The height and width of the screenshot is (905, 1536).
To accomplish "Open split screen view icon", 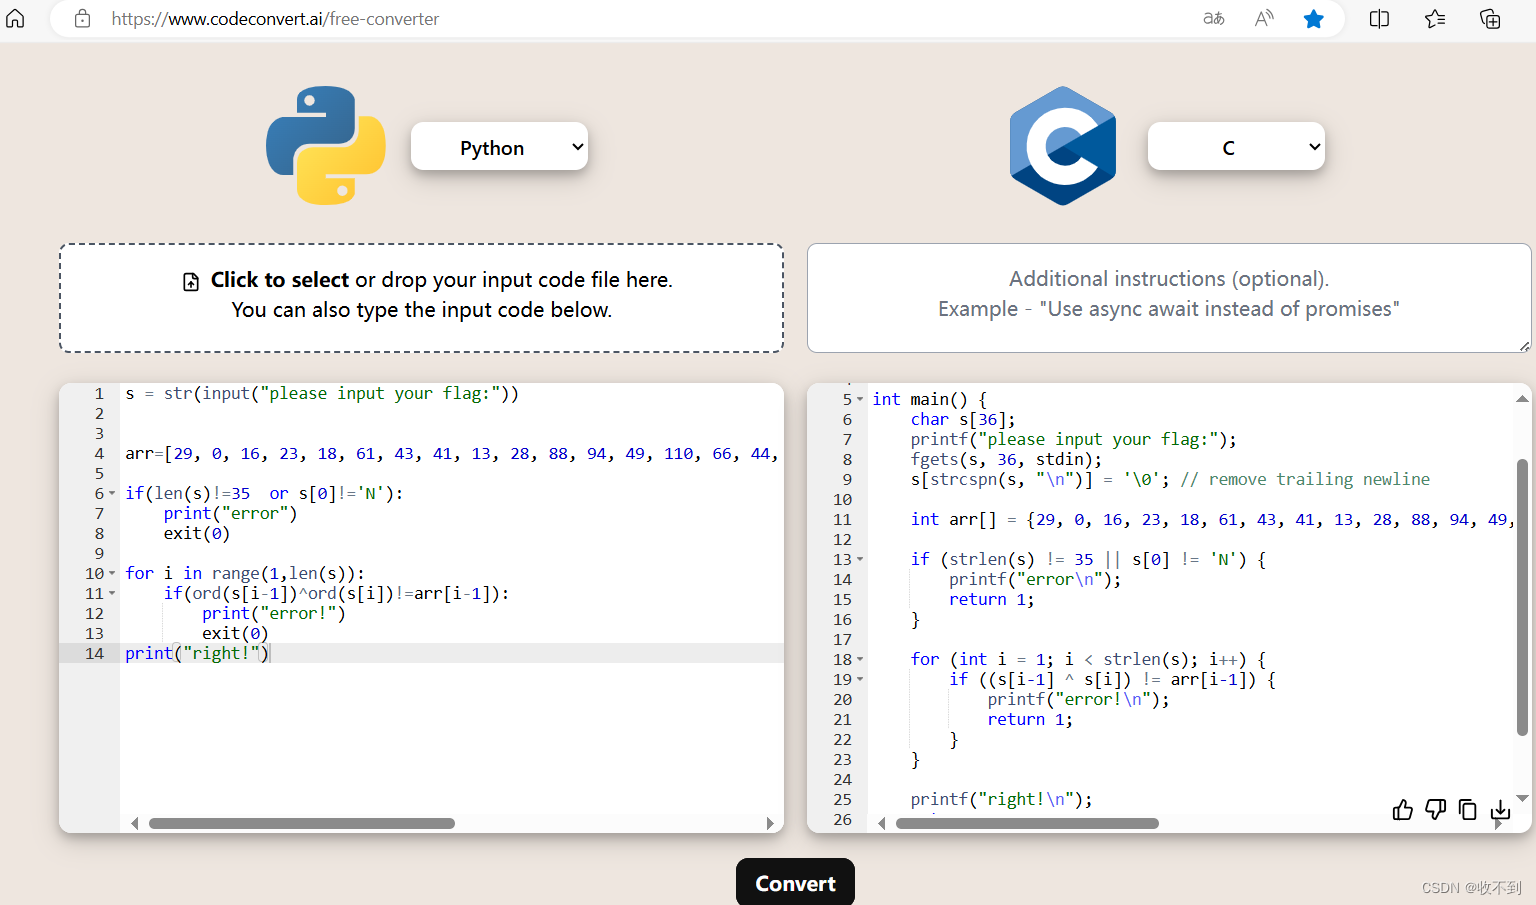I will click(1379, 18).
